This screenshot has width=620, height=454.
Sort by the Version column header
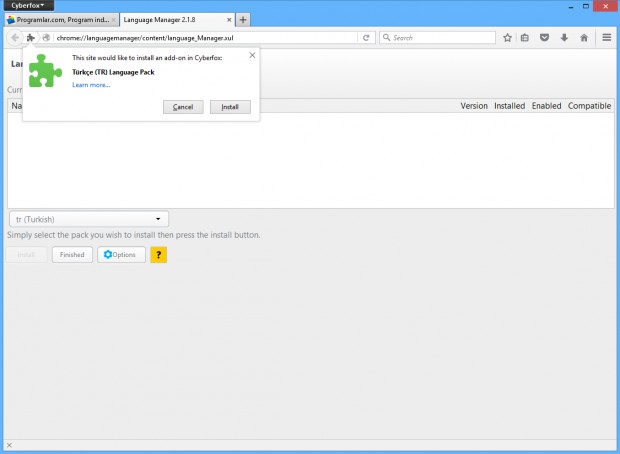[474, 106]
